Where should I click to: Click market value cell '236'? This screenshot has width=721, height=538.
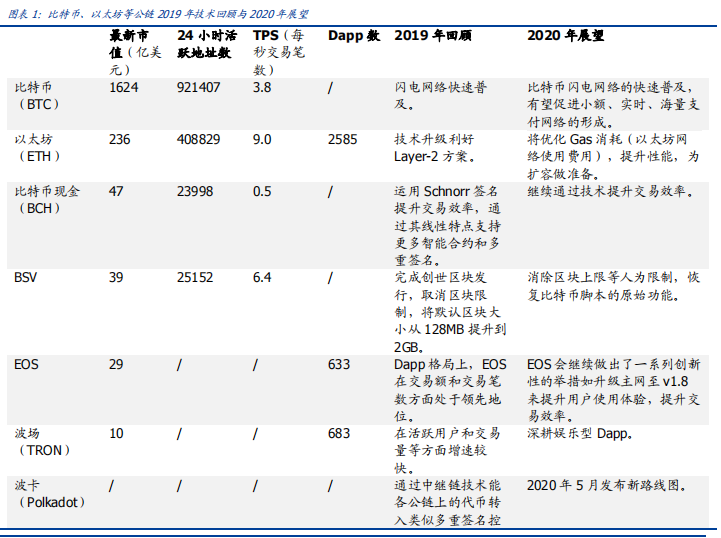point(120,139)
